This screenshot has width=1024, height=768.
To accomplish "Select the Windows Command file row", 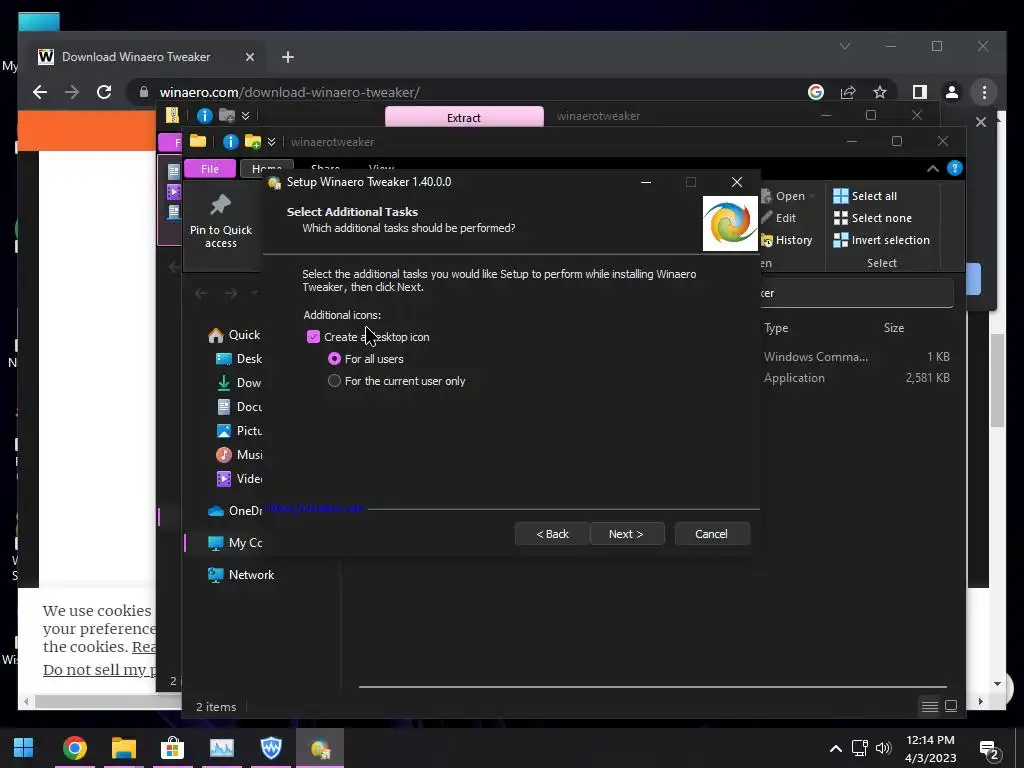I will pos(857,357).
